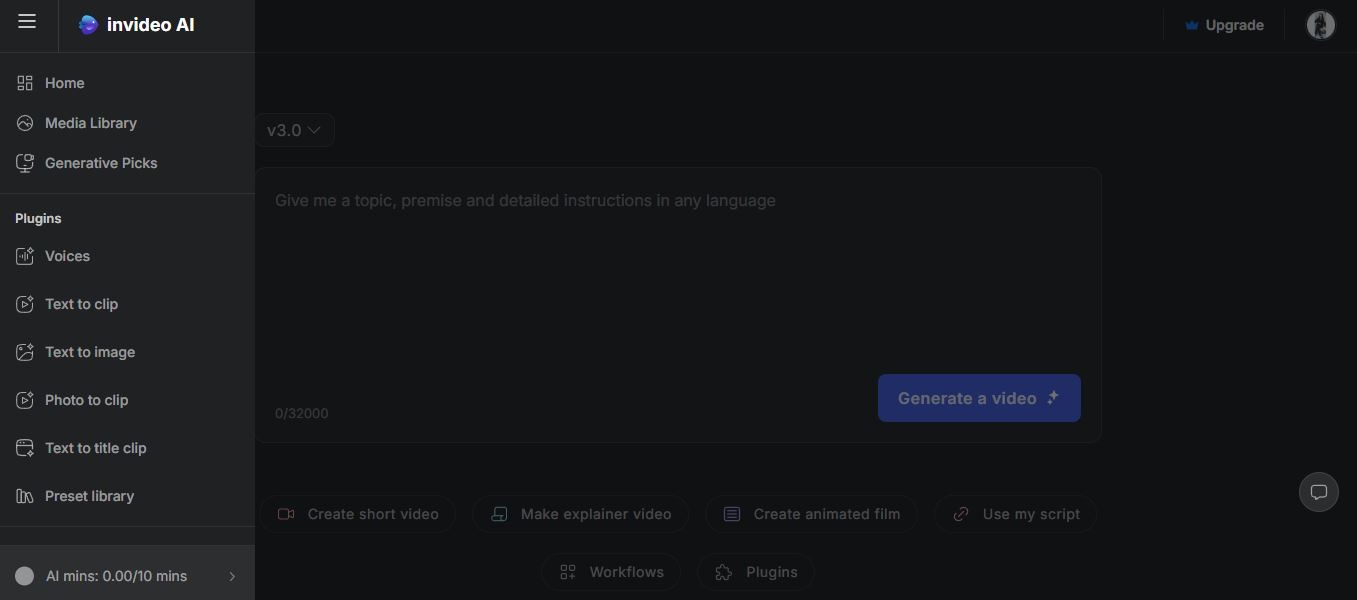Open the Voices plugin
Screen dimensions: 1357x600
pos(67,256)
